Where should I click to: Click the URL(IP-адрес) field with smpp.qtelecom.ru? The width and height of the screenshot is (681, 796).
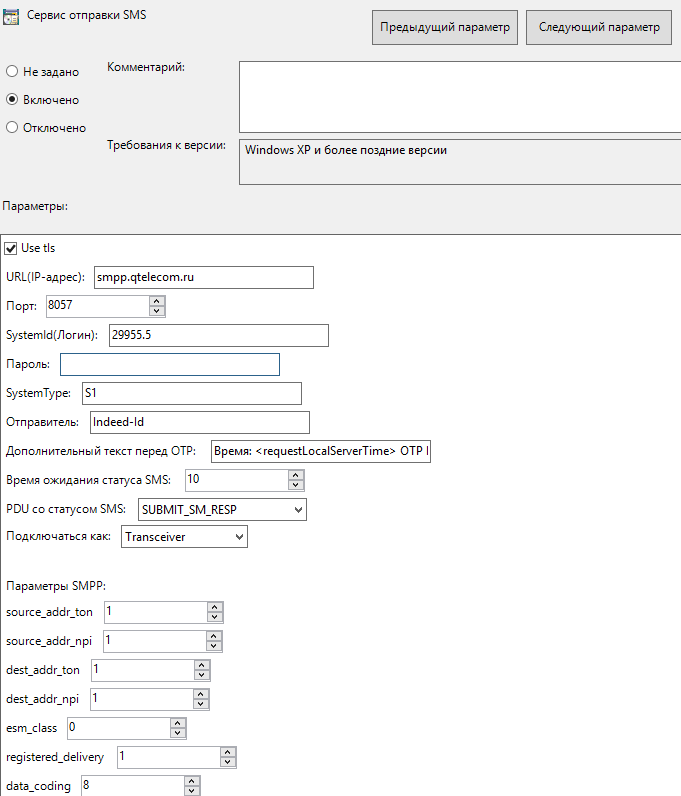point(203,277)
